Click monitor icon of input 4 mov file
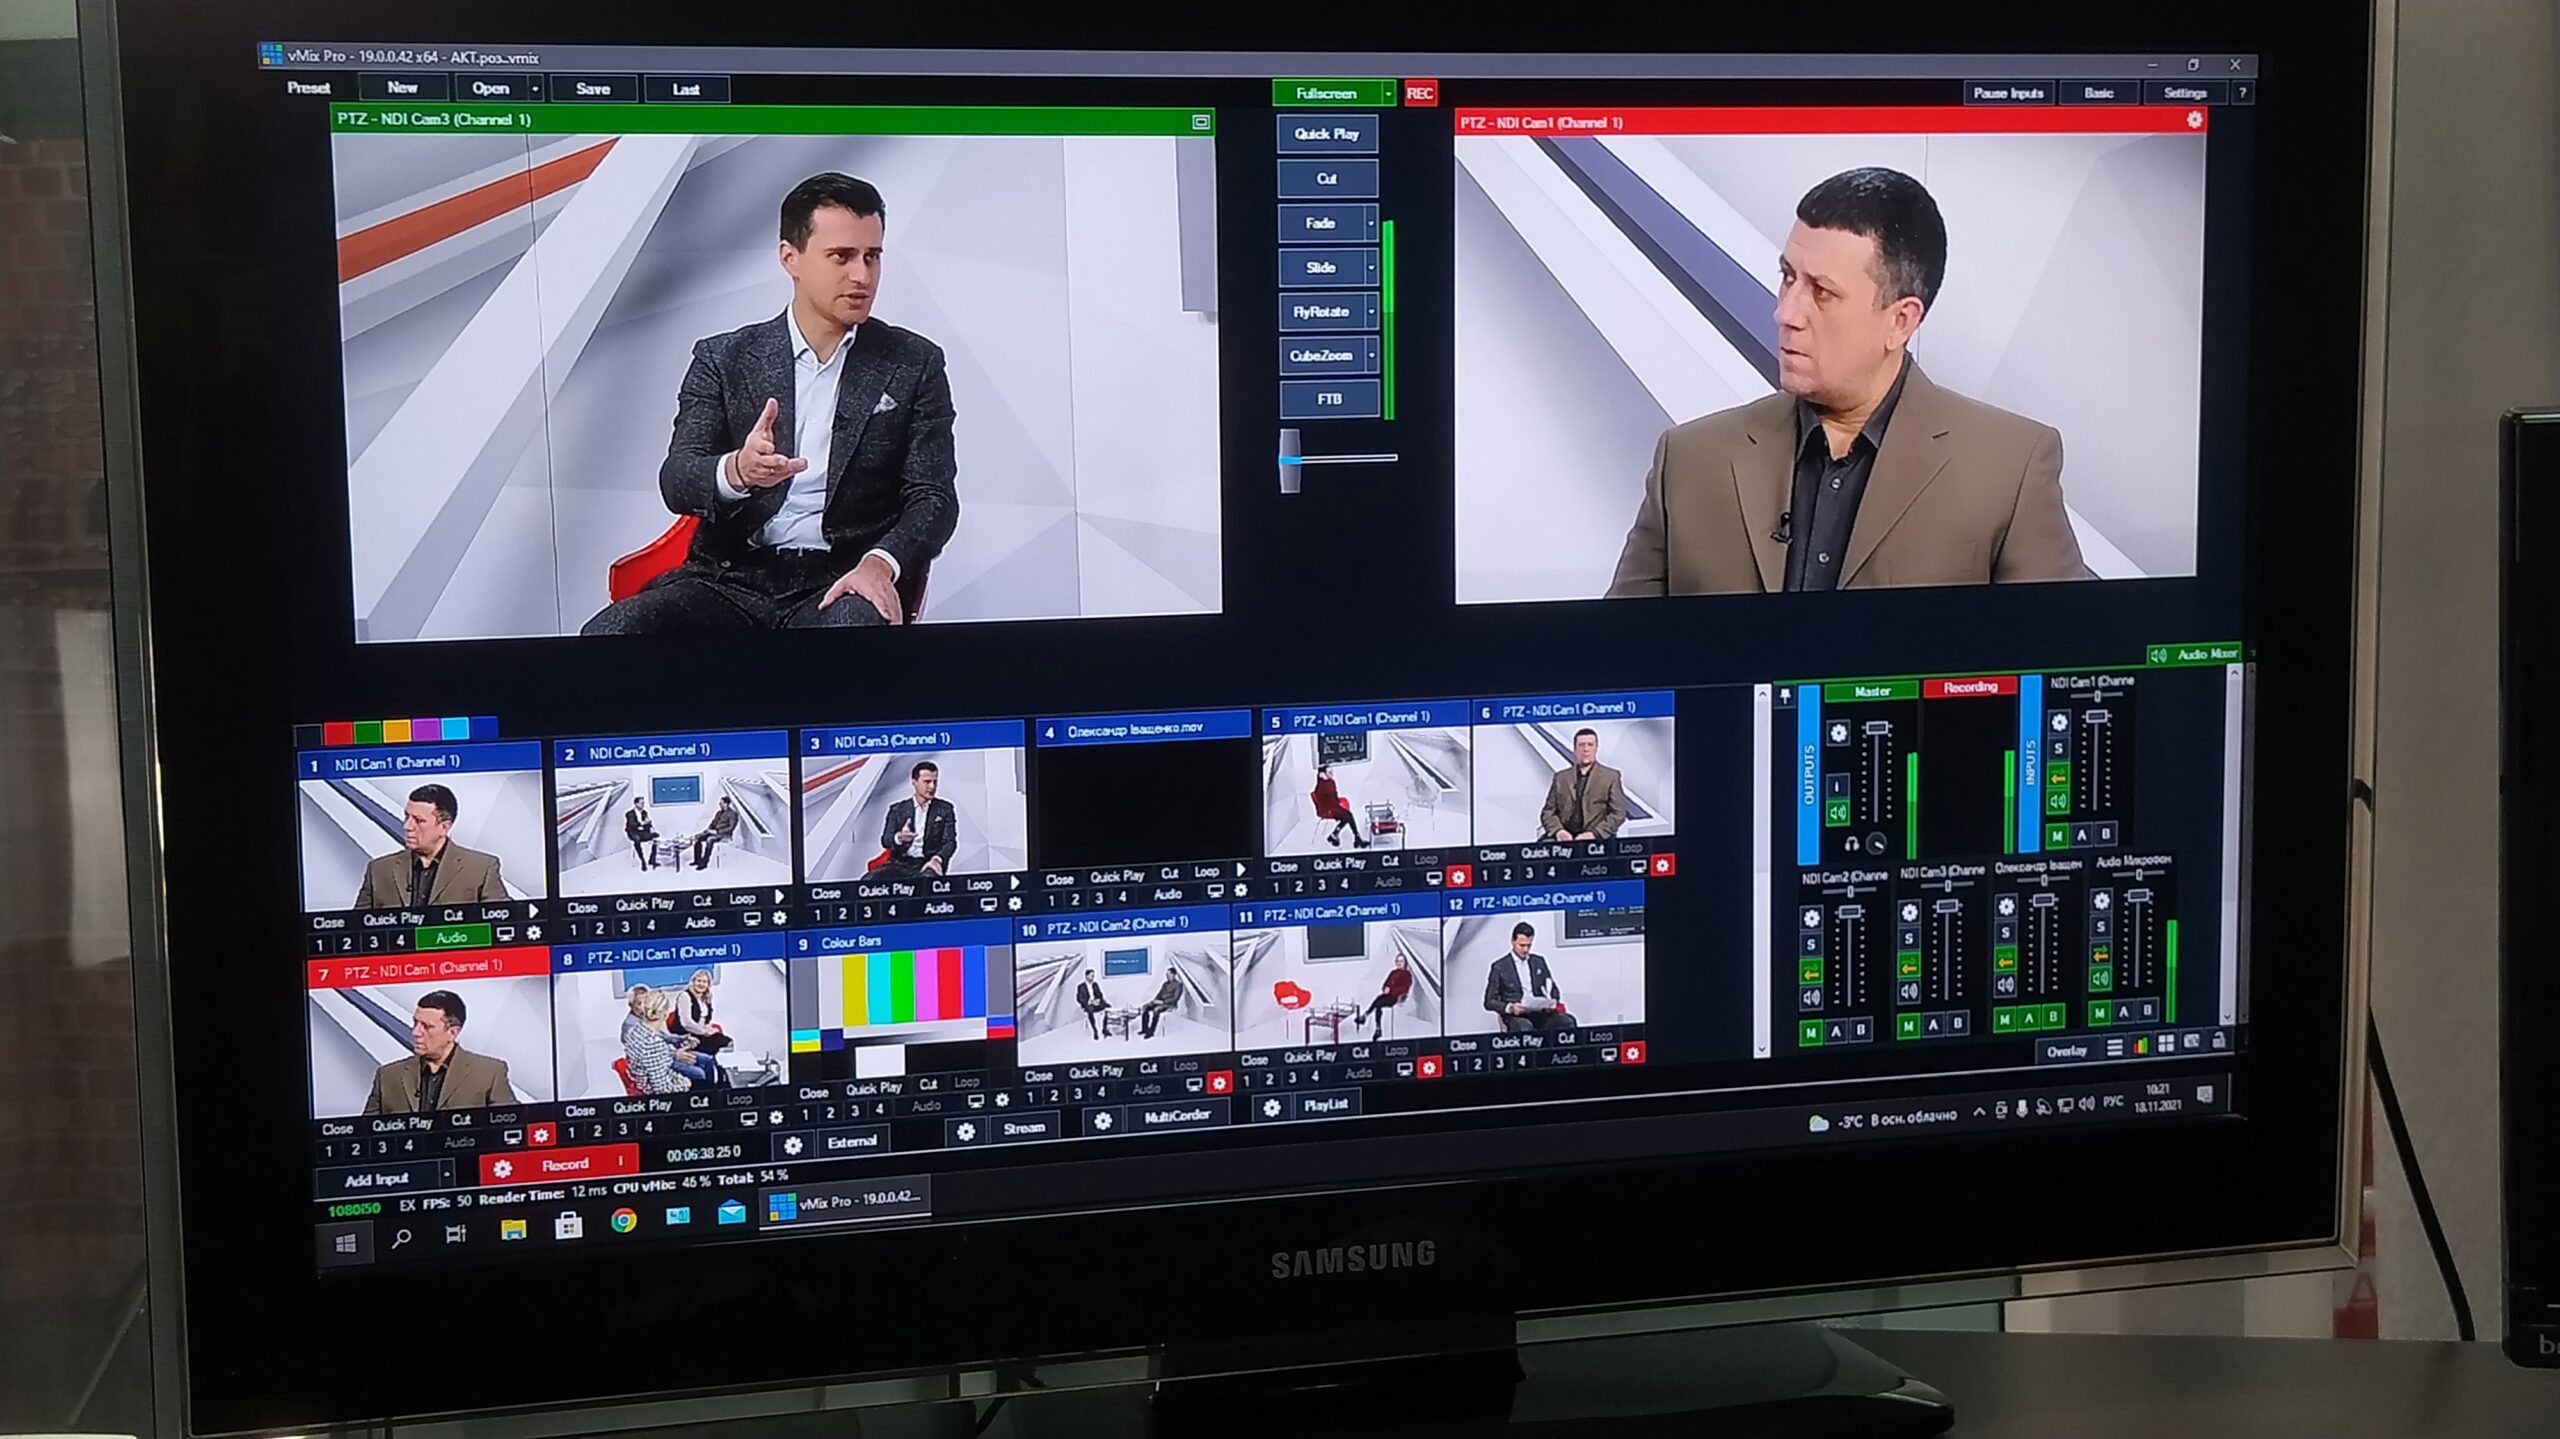The width and height of the screenshot is (2560, 1439). point(1215,891)
